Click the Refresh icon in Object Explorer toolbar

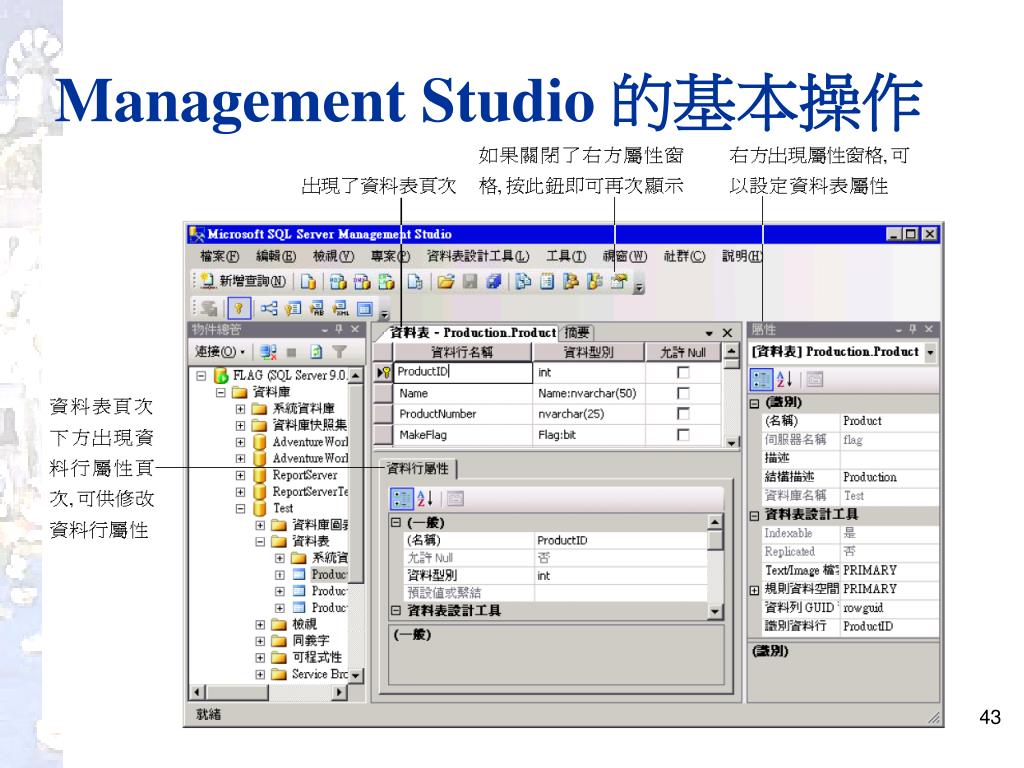(x=316, y=352)
